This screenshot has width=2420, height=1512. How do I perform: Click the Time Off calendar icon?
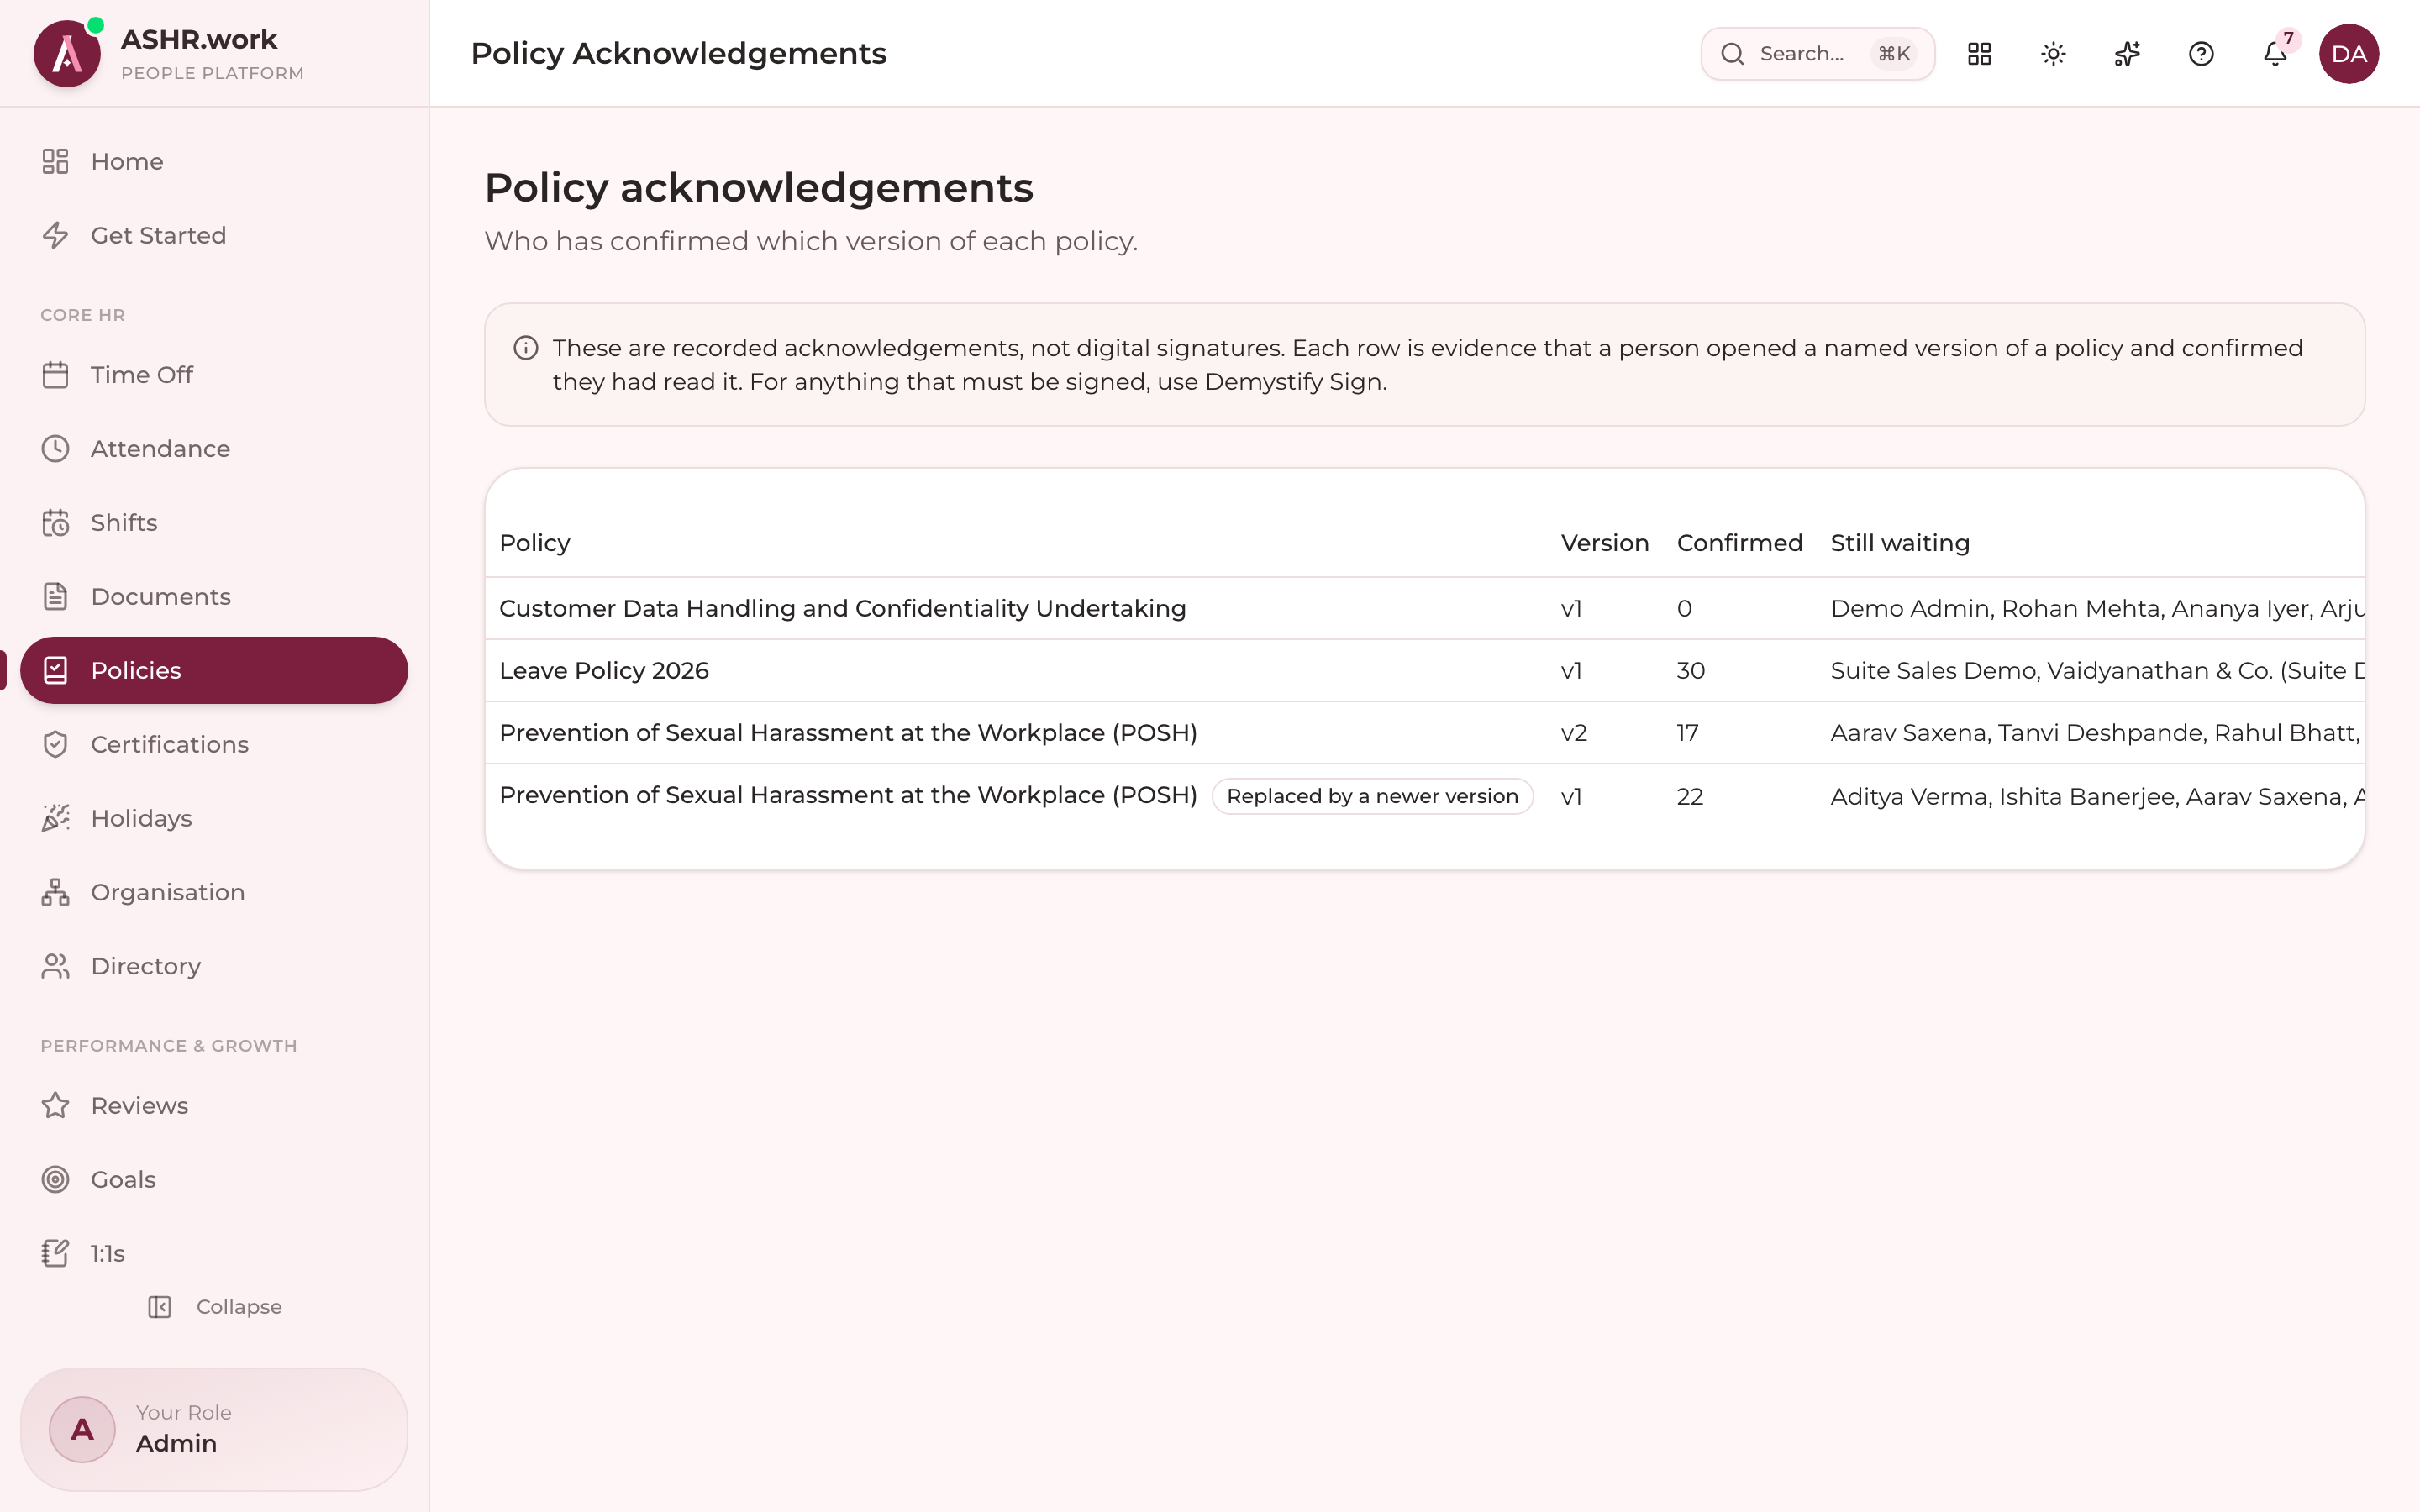[x=55, y=375]
